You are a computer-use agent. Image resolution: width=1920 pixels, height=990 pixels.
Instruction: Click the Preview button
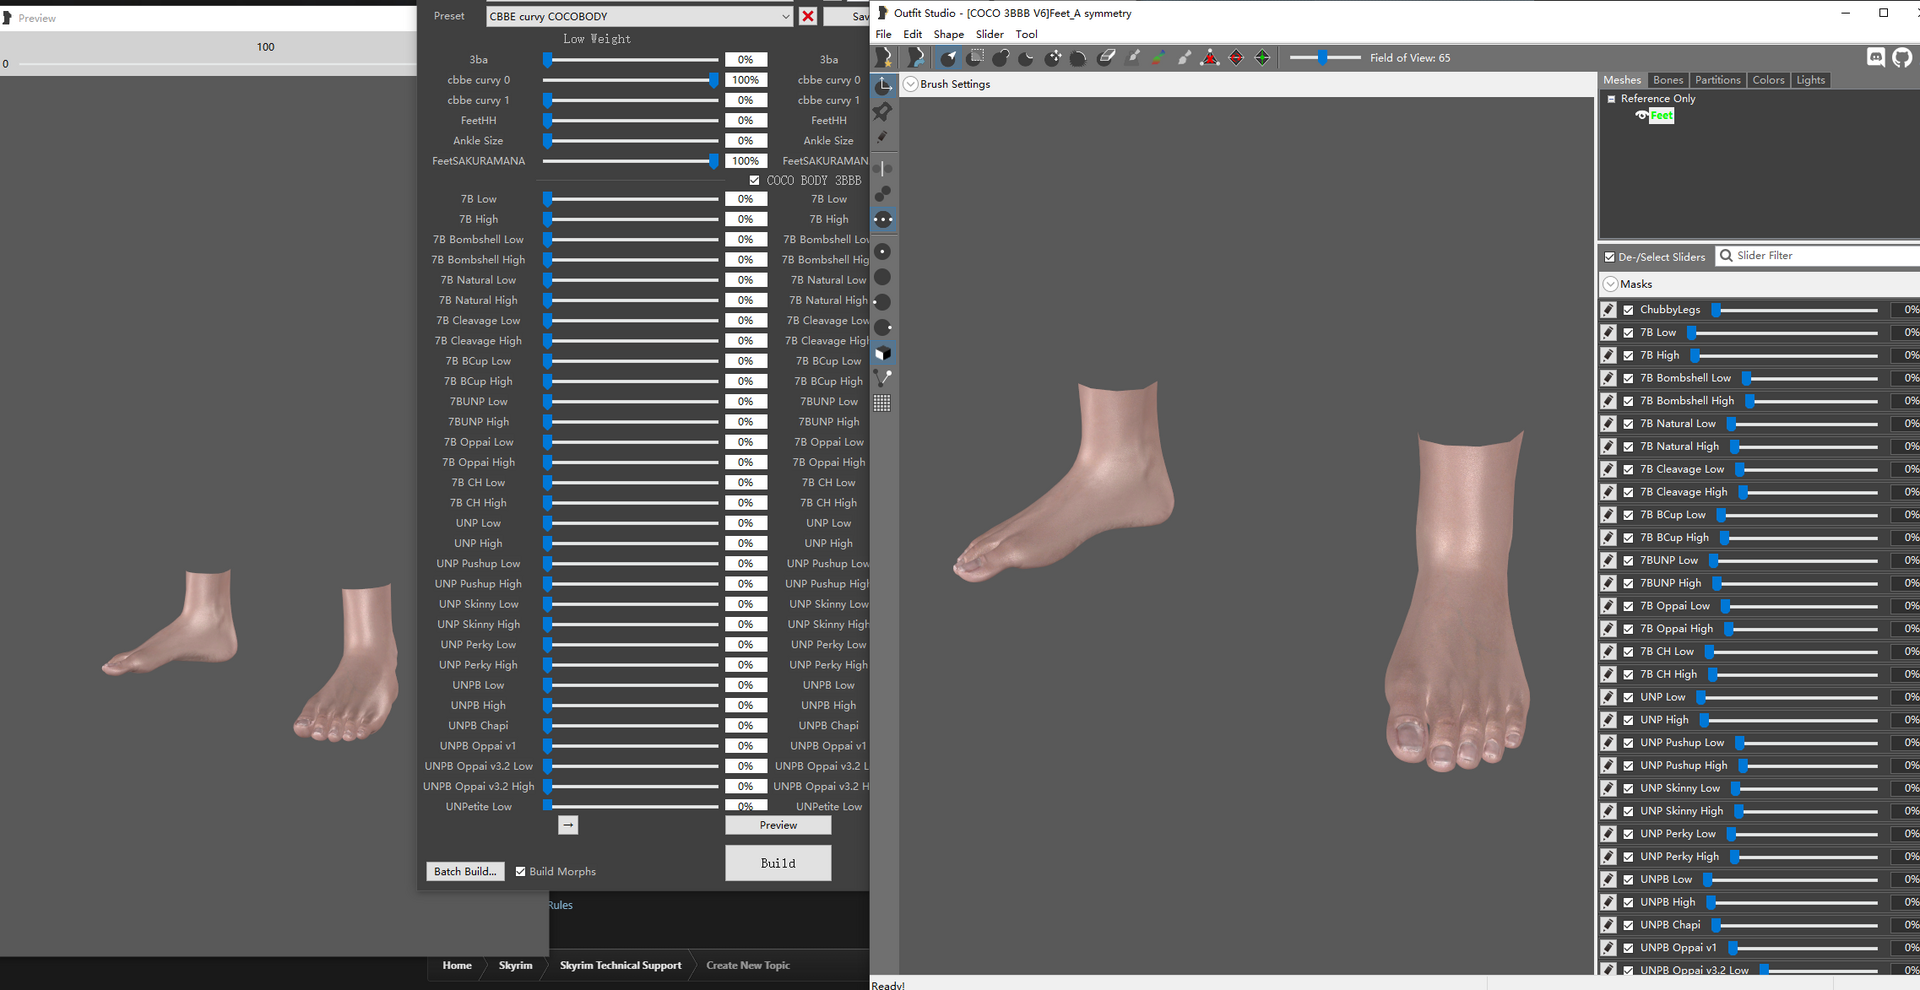click(778, 825)
